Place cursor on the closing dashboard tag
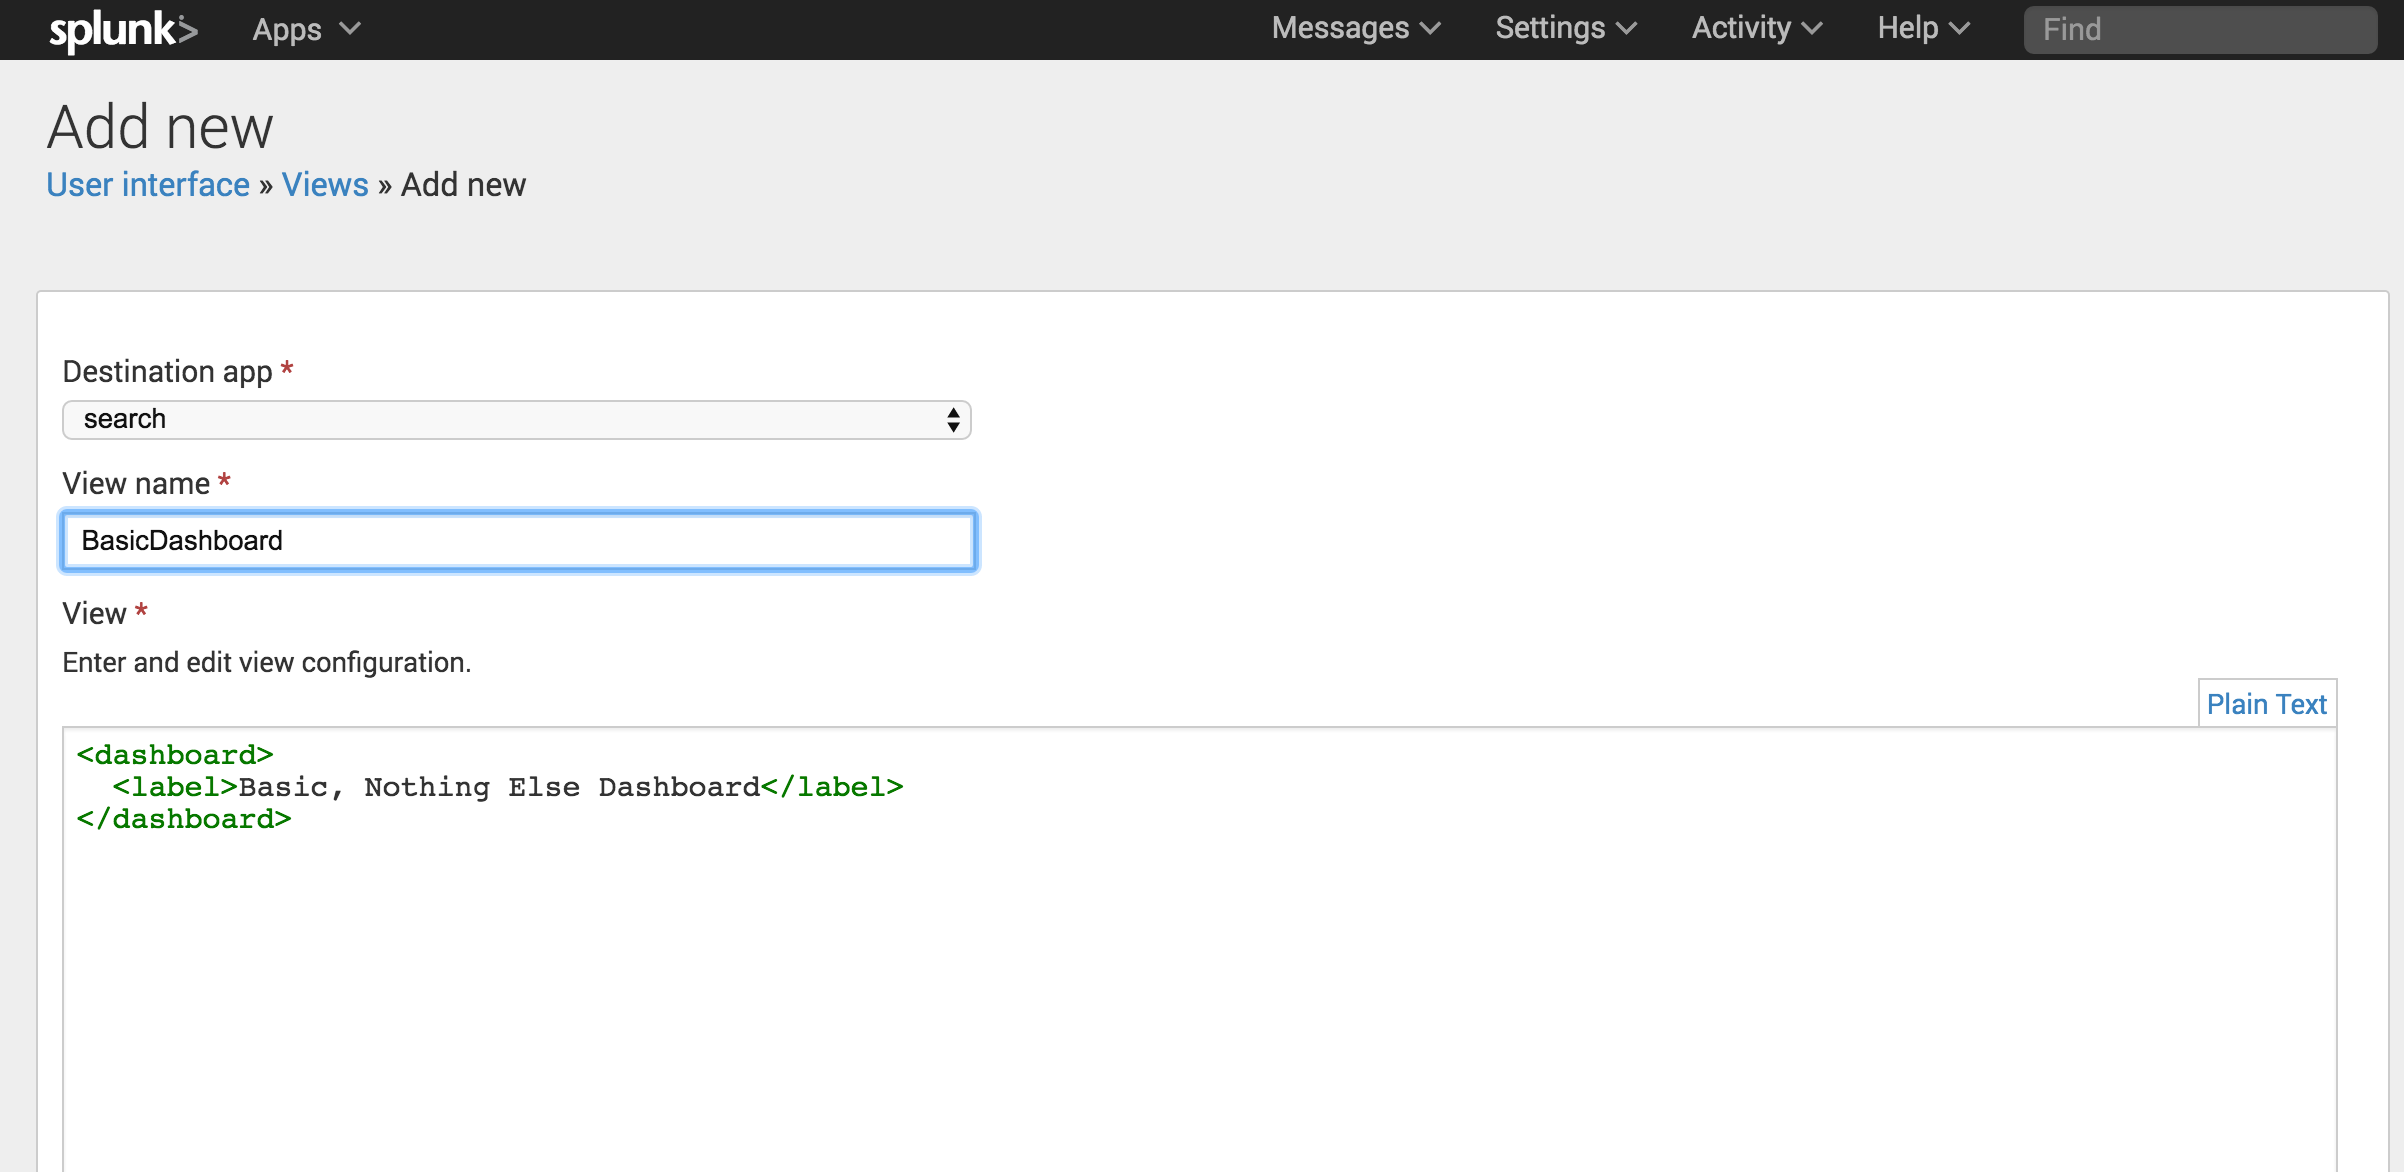The width and height of the screenshot is (2404, 1172). tap(184, 819)
